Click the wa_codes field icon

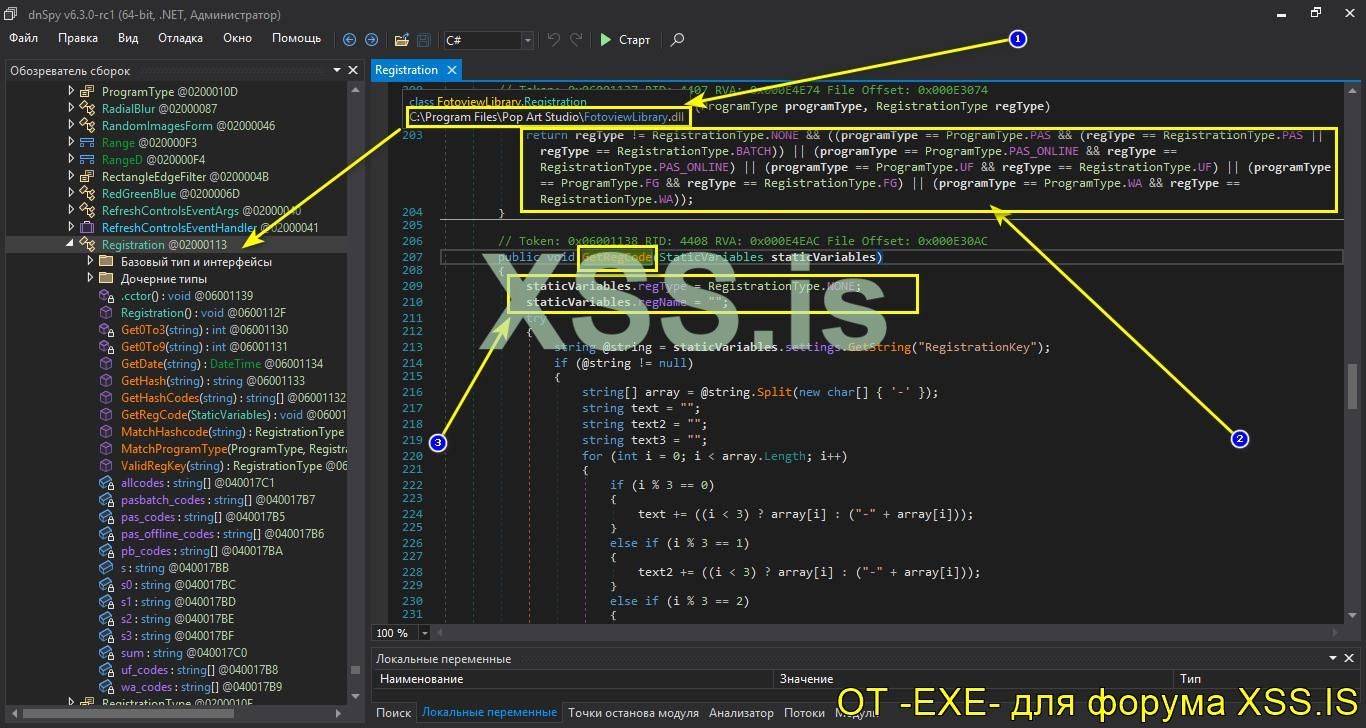coord(107,687)
